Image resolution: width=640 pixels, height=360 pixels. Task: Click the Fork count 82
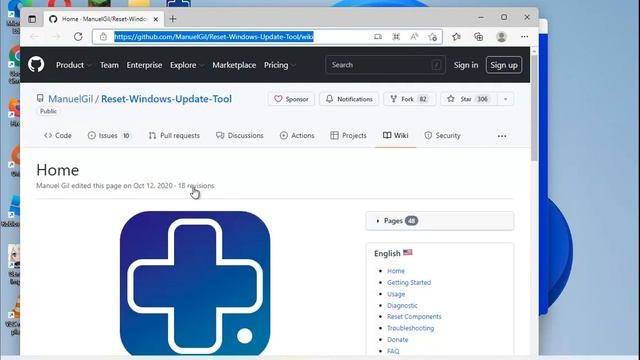click(x=423, y=99)
